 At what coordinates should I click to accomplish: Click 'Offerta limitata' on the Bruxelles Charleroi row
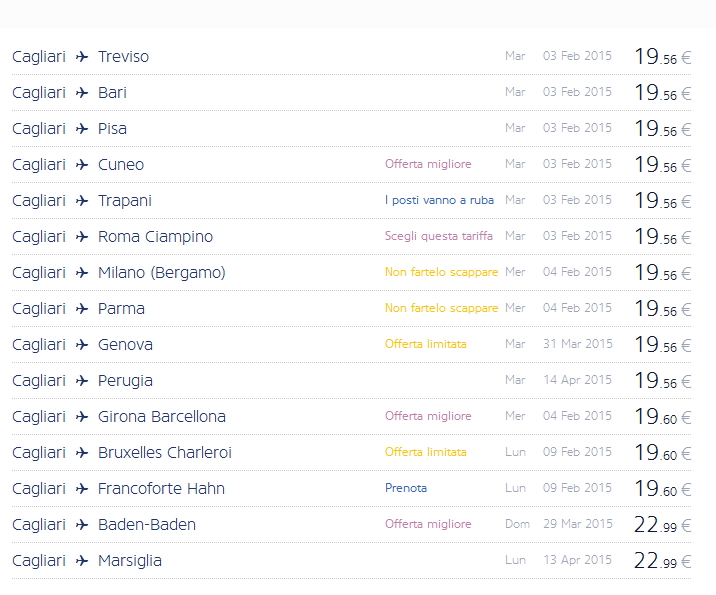[425, 453]
